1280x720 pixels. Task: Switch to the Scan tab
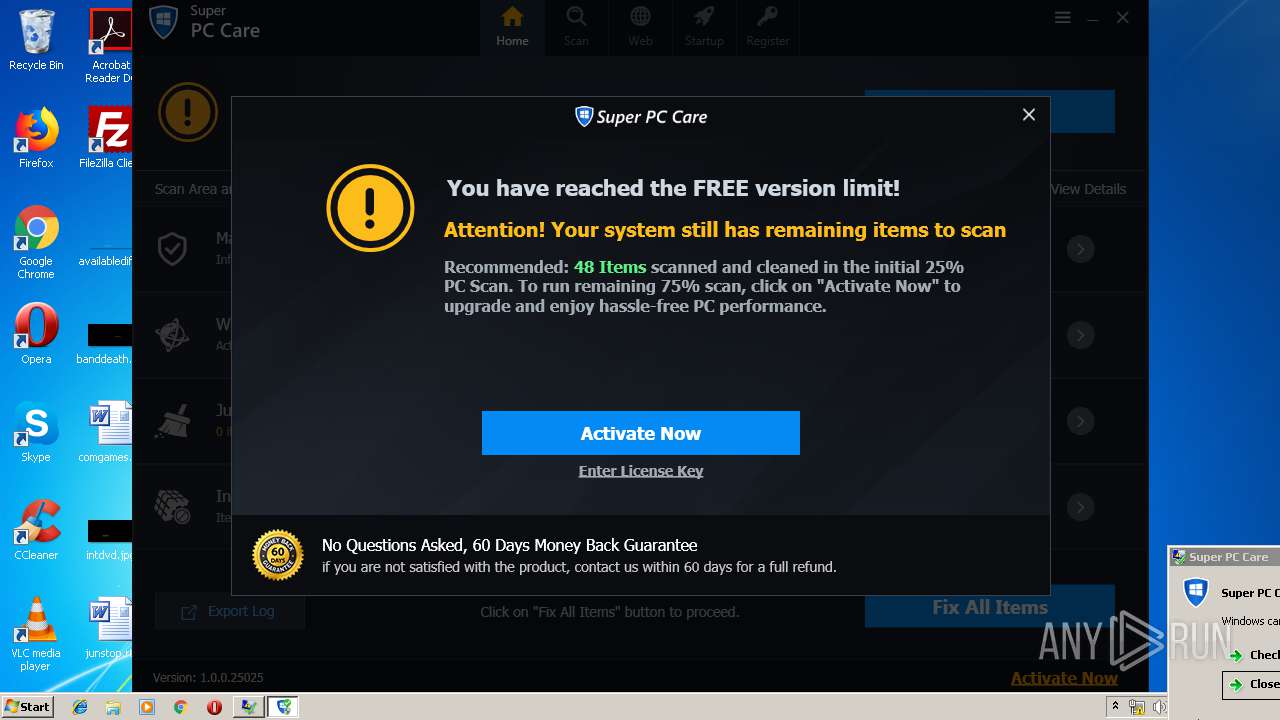pos(576,27)
